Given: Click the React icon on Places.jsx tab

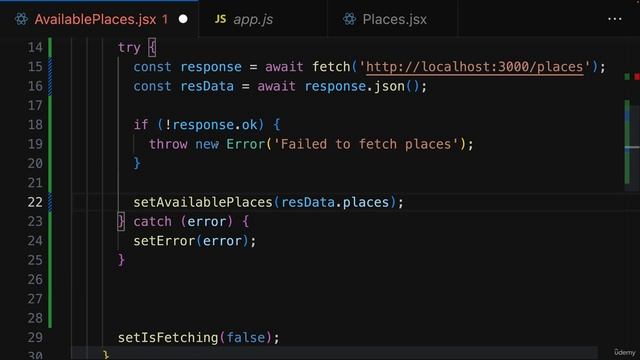Looking at the screenshot, I should click(x=349, y=19).
